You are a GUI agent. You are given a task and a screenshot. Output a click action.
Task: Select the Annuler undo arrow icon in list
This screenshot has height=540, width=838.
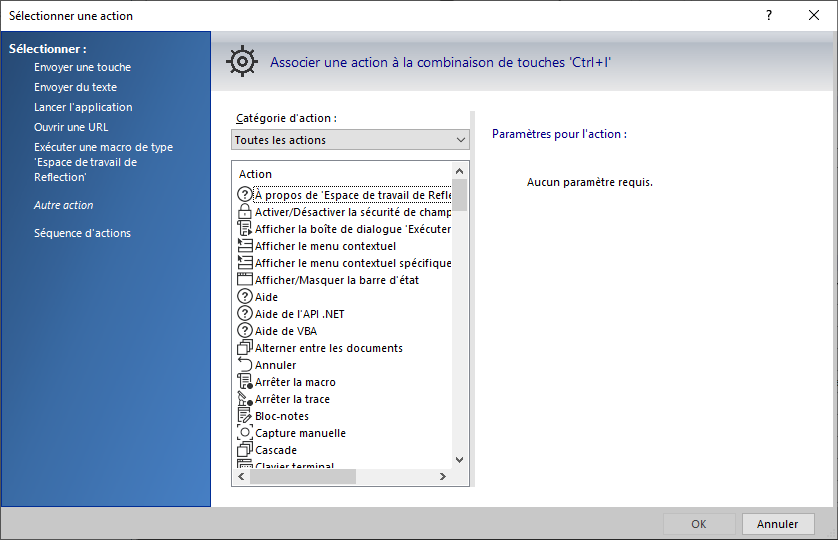(244, 365)
